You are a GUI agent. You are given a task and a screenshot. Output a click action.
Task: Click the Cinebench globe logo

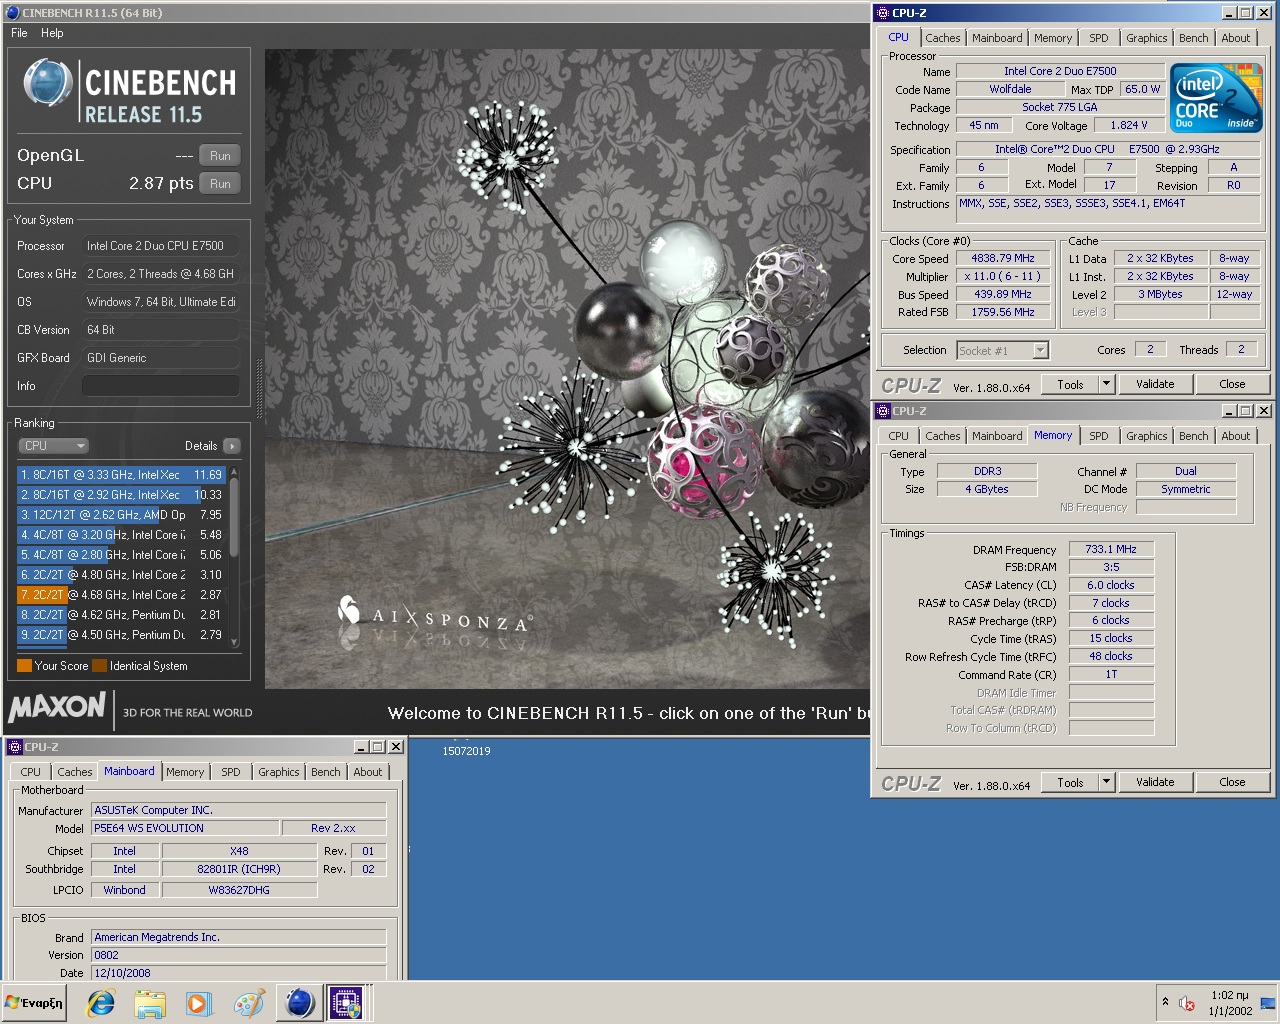pyautogui.click(x=47, y=84)
